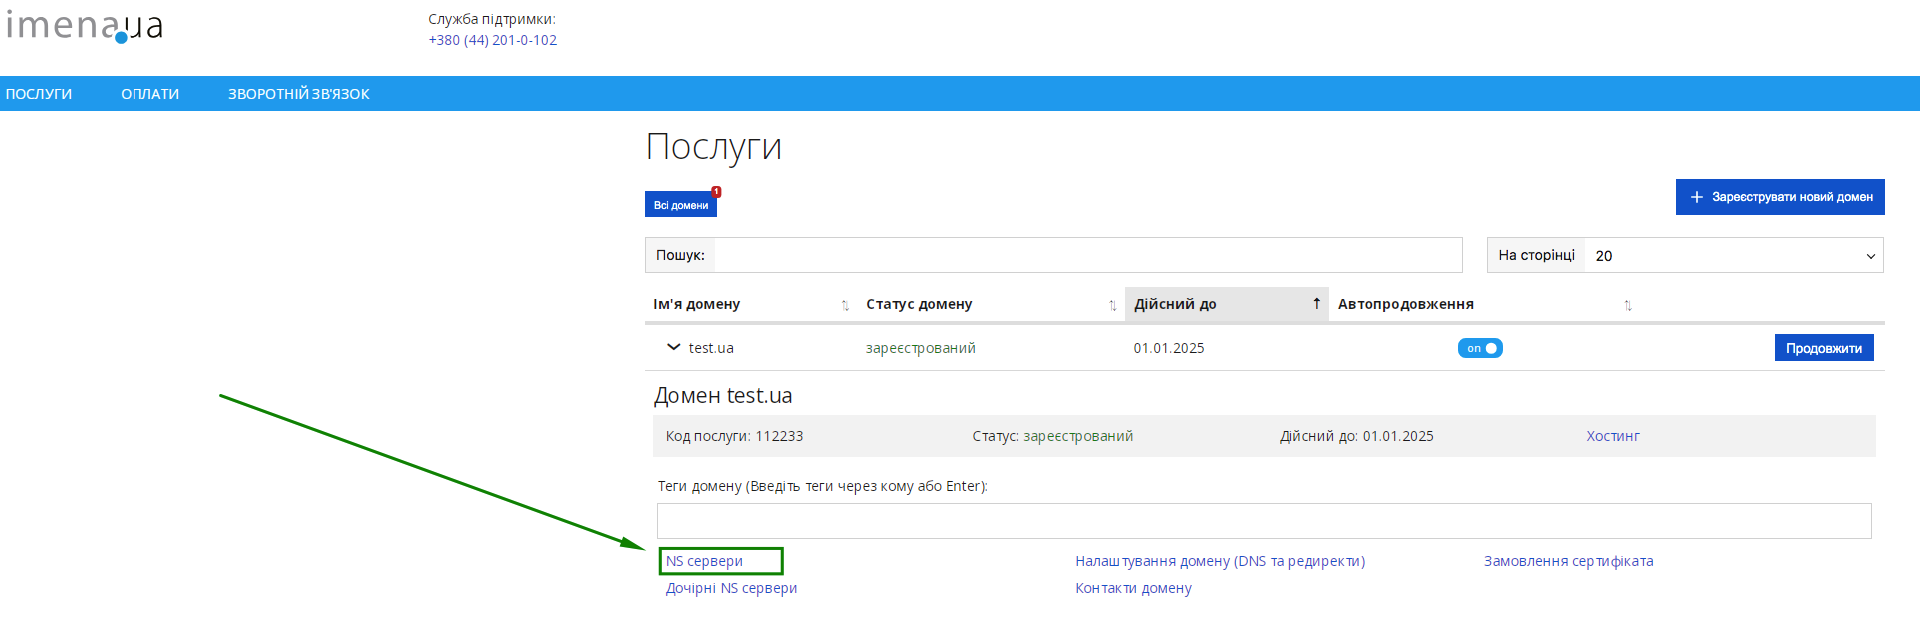Click the up-arrow sort icon on Дійсний до

1316,304
